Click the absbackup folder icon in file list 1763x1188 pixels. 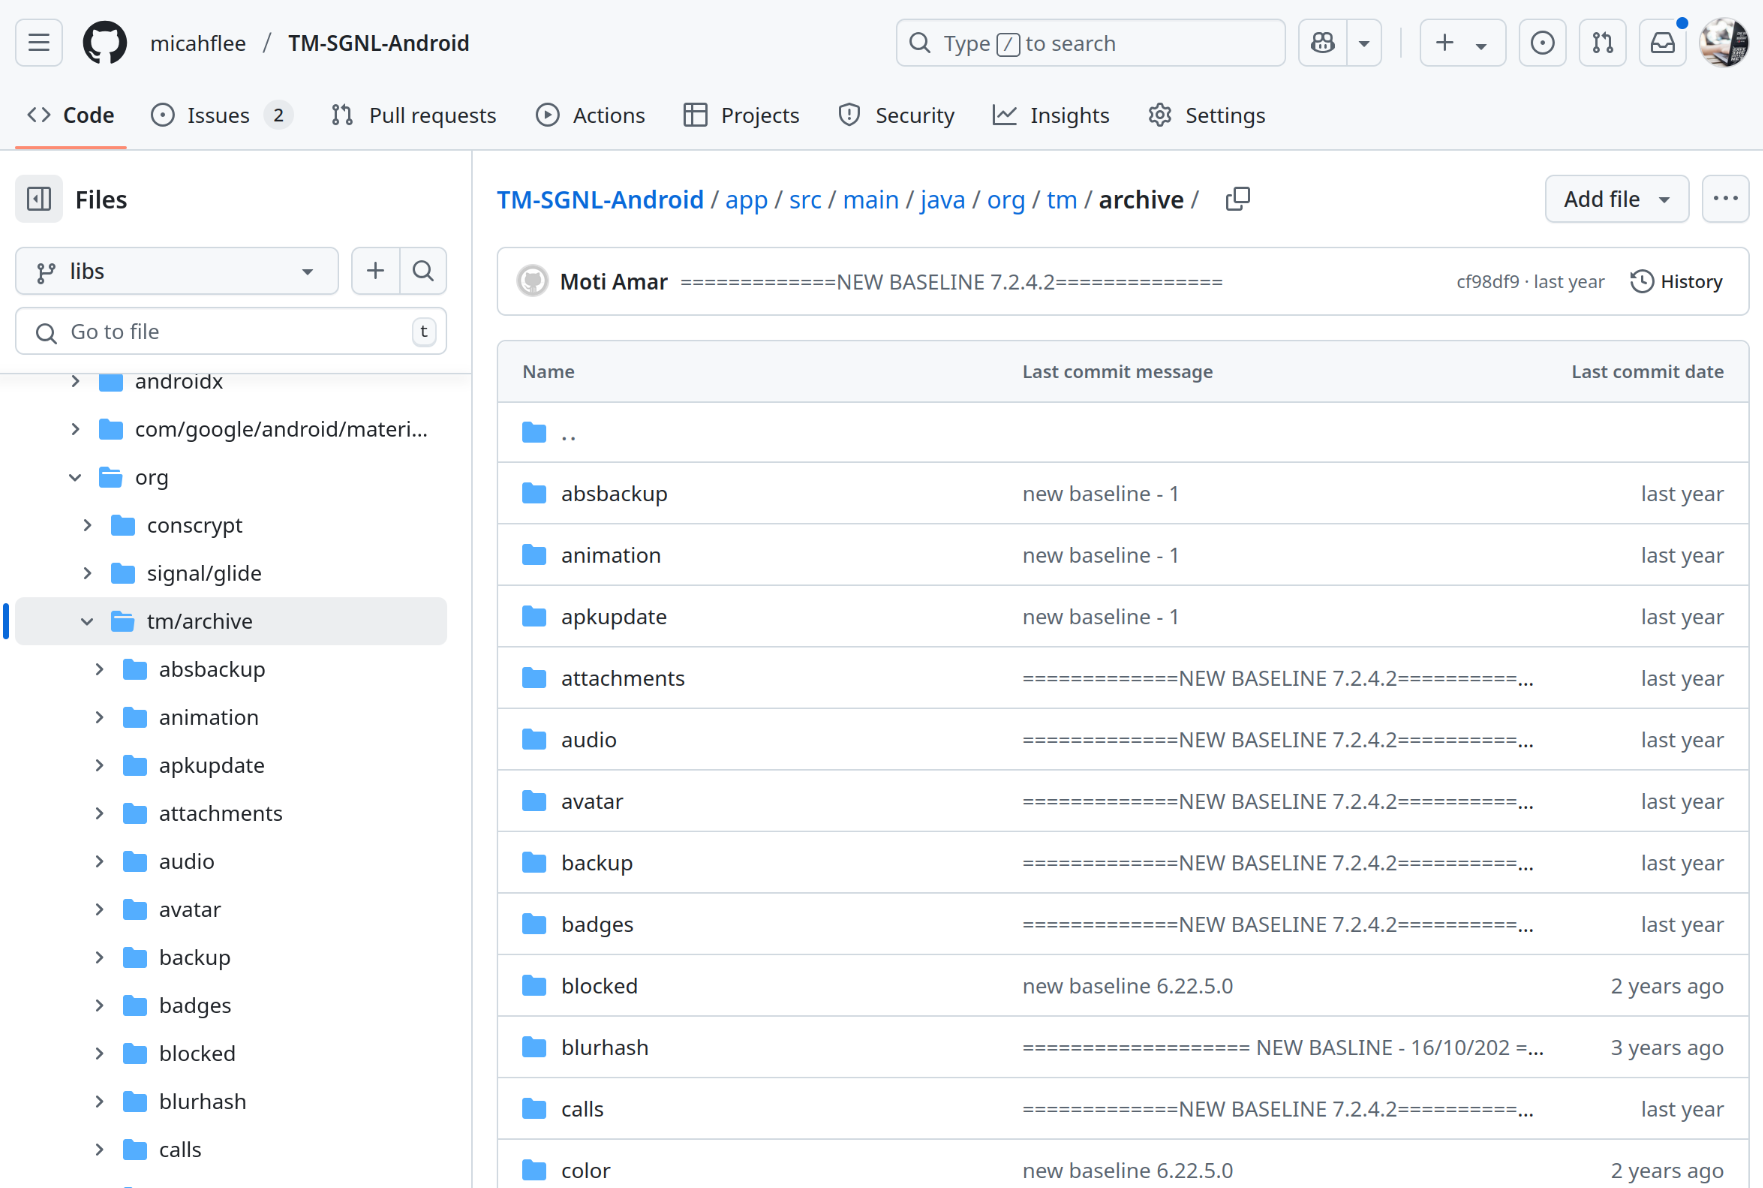pyautogui.click(x=534, y=493)
